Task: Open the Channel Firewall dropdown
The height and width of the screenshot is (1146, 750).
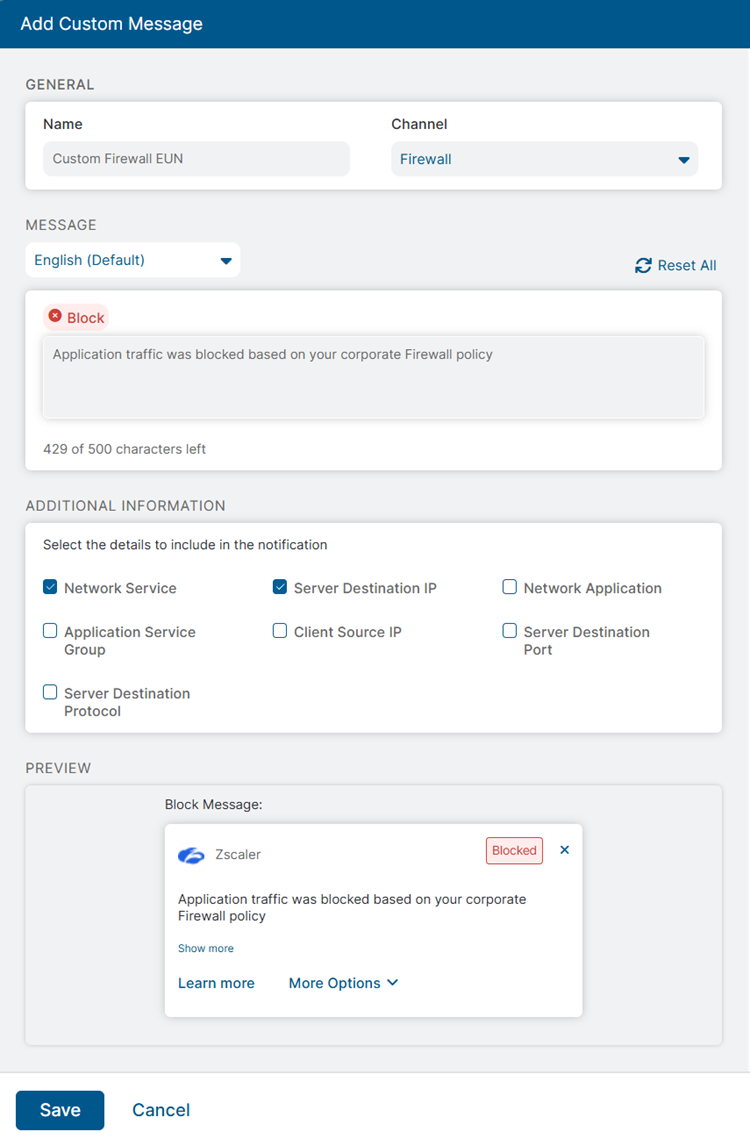Action: pyautogui.click(x=544, y=159)
